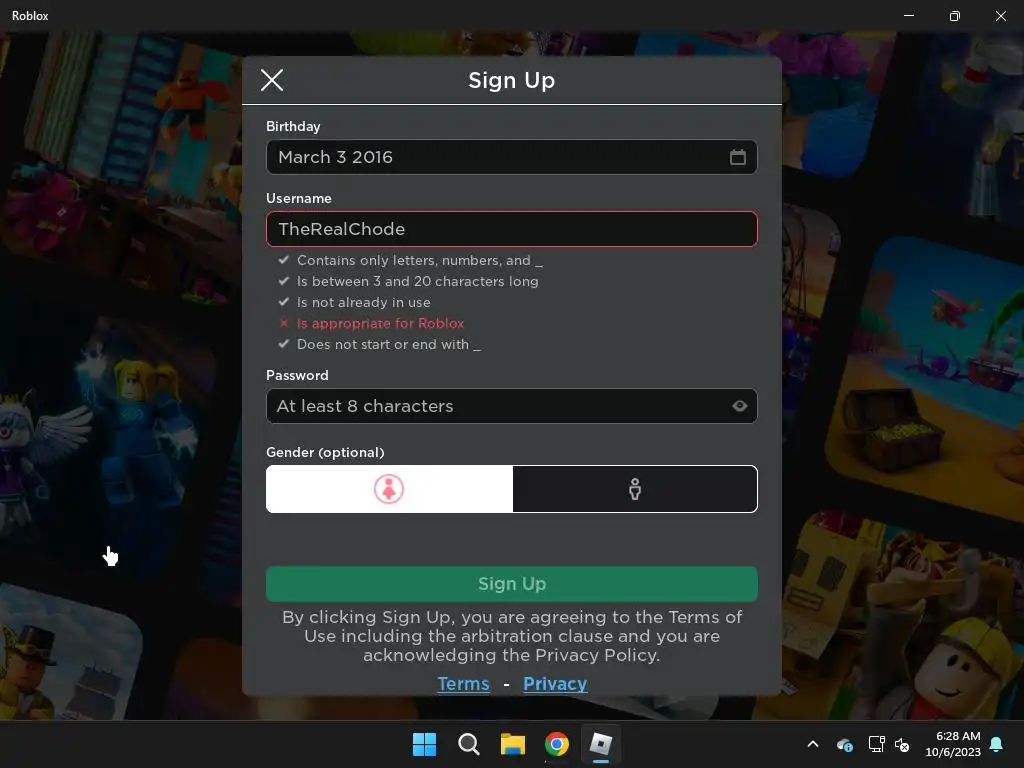The width and height of the screenshot is (1024, 768).
Task: Click the Gender (optional) label
Action: 325,453
